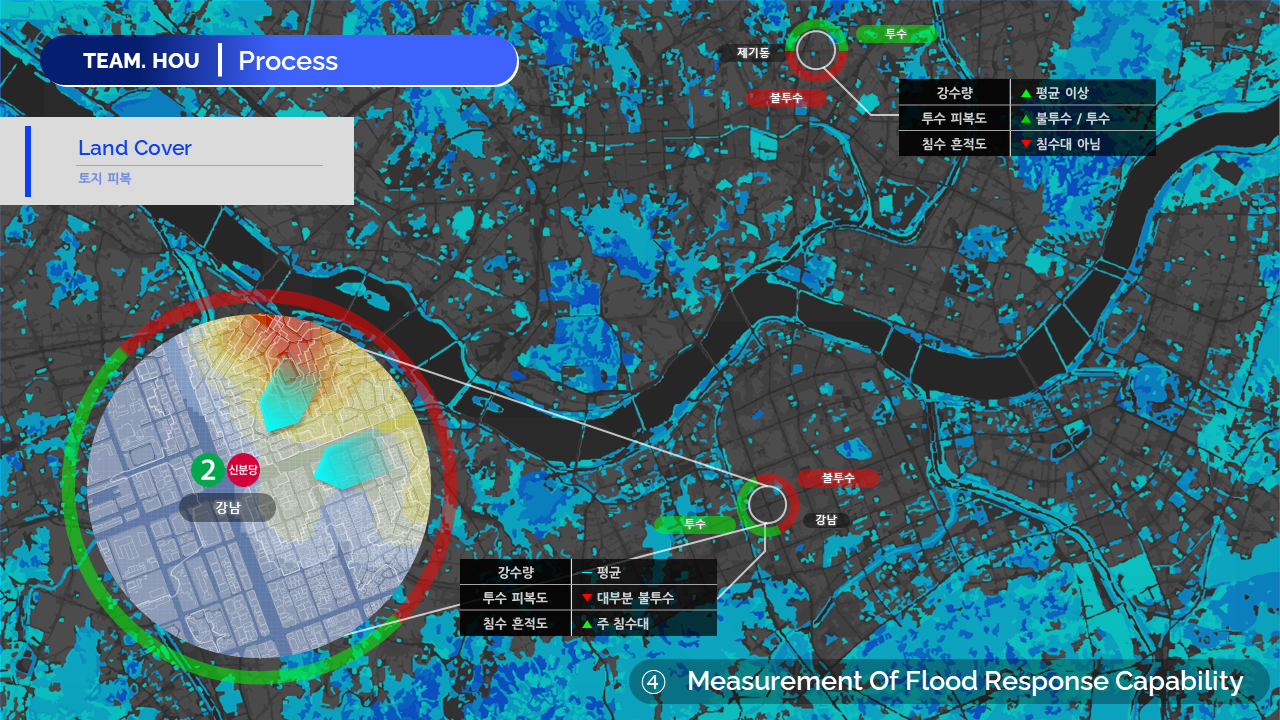Click the small dark 강남 pill label
This screenshot has width=1280, height=720.
click(826, 520)
